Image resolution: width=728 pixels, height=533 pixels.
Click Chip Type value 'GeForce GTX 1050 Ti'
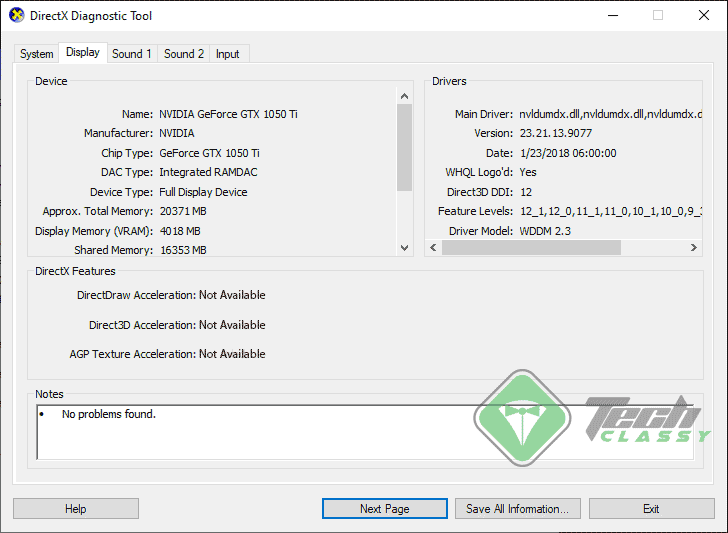[x=209, y=153]
